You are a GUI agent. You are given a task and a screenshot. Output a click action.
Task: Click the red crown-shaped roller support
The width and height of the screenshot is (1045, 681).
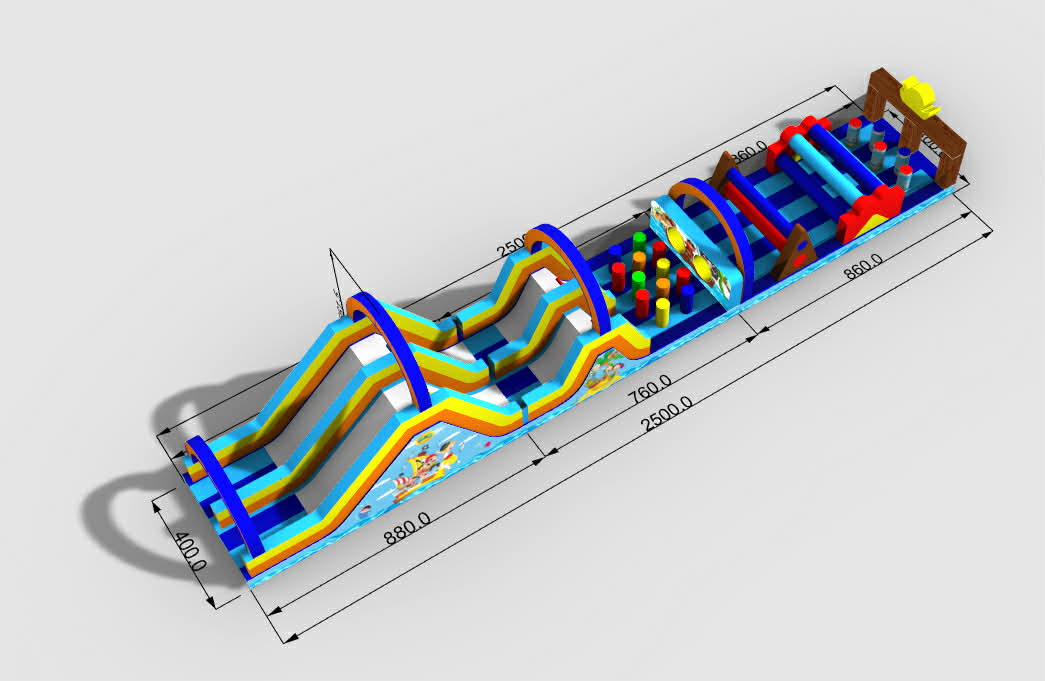pos(869,213)
